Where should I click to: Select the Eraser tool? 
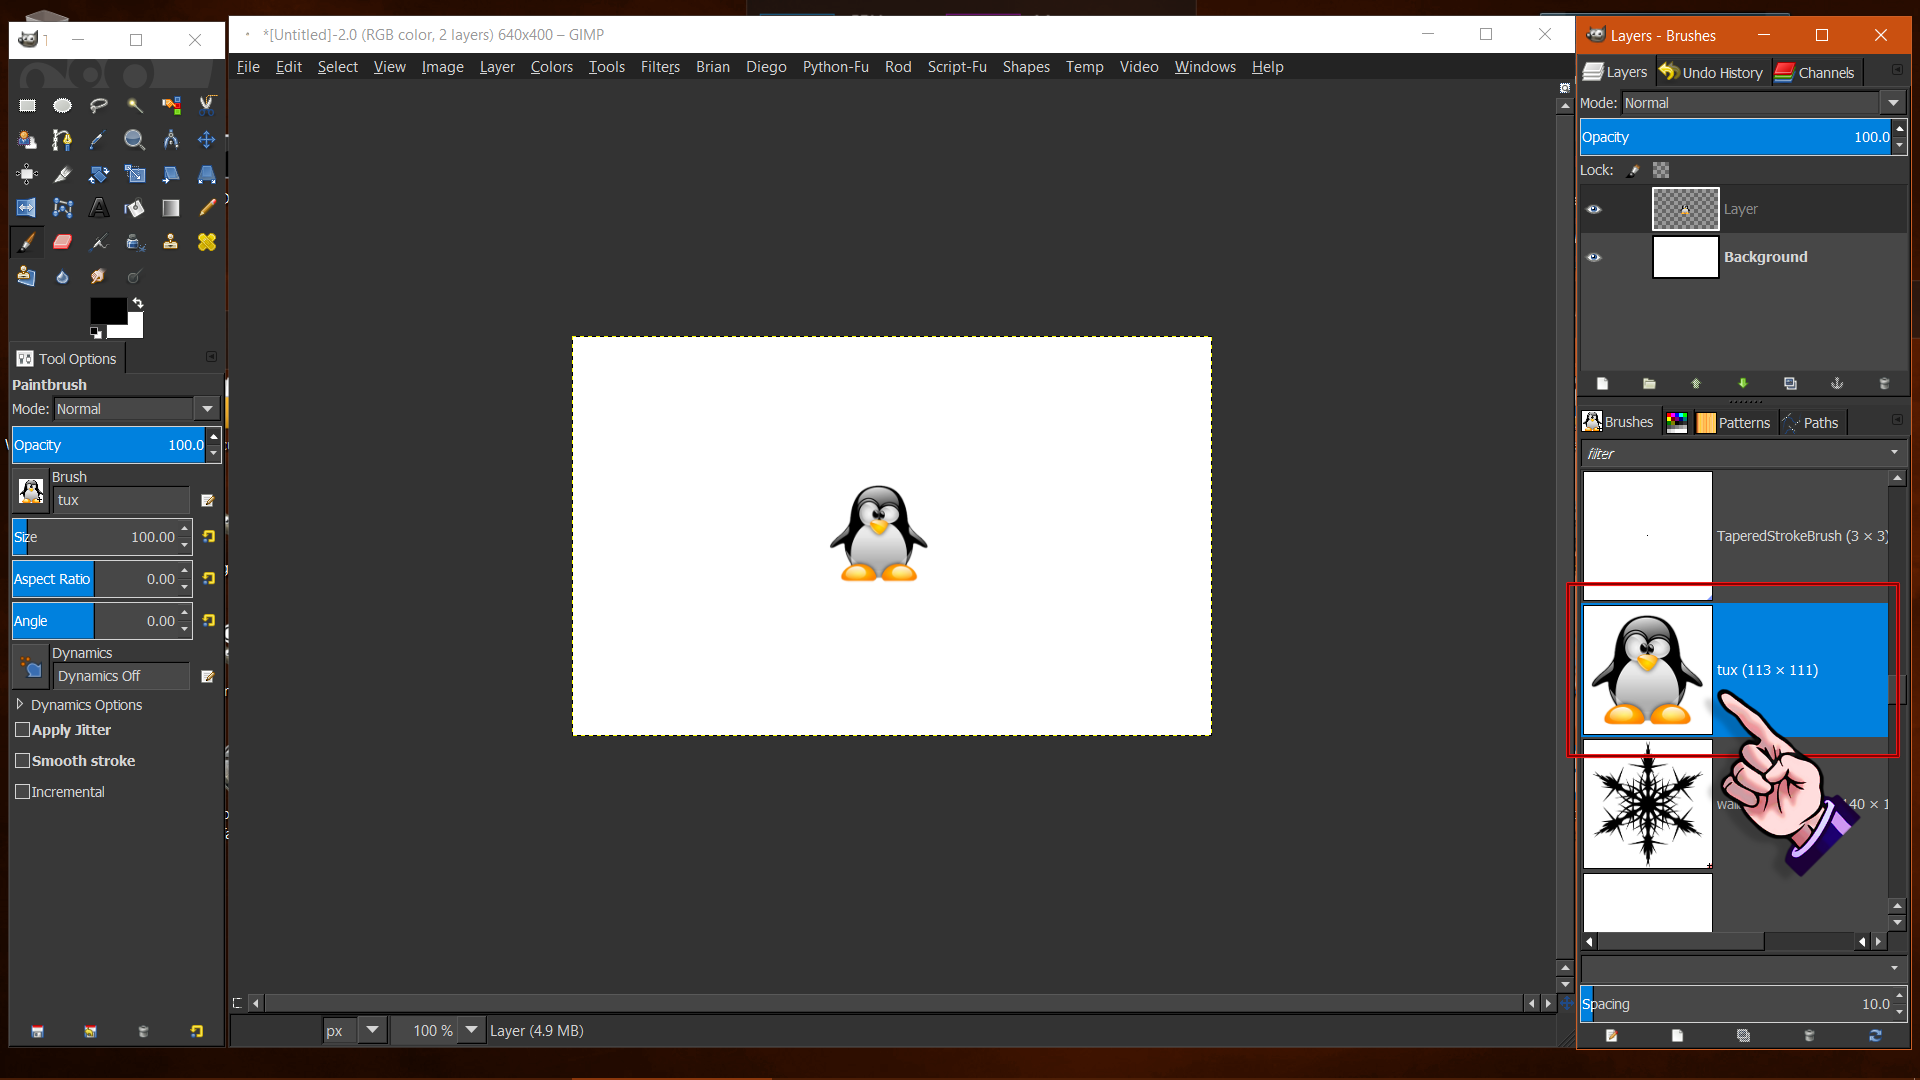click(62, 242)
